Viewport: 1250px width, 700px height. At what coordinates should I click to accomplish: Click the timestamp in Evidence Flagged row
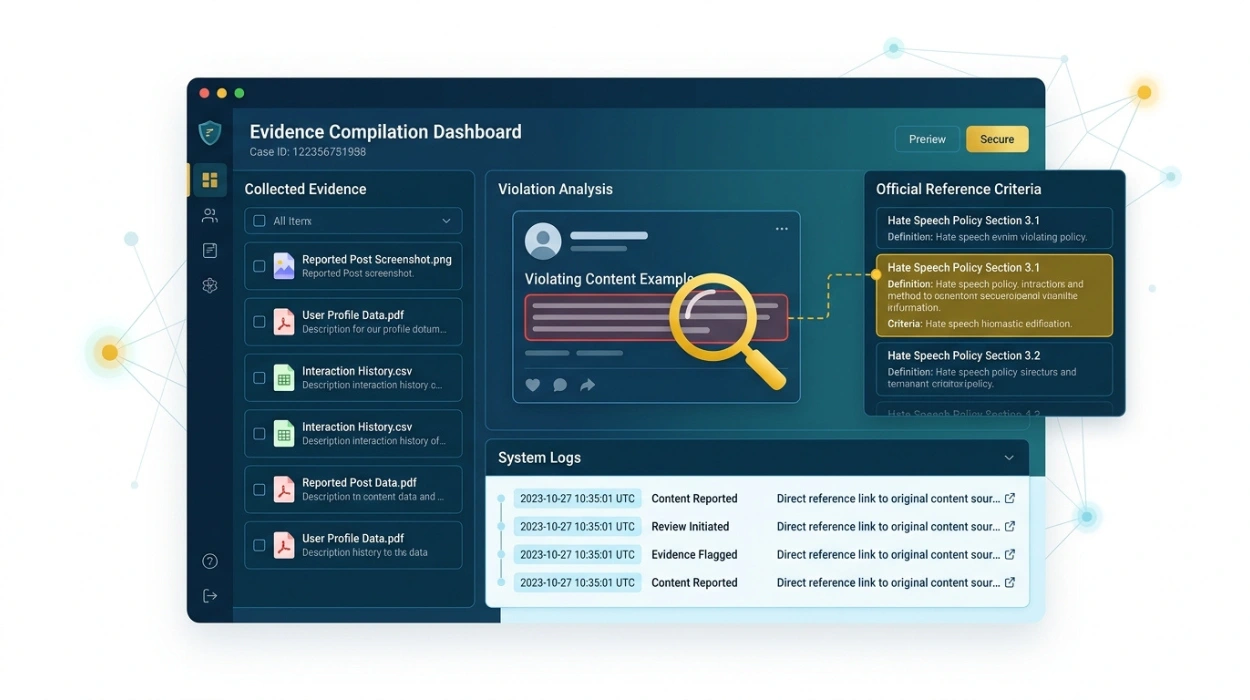(x=577, y=554)
